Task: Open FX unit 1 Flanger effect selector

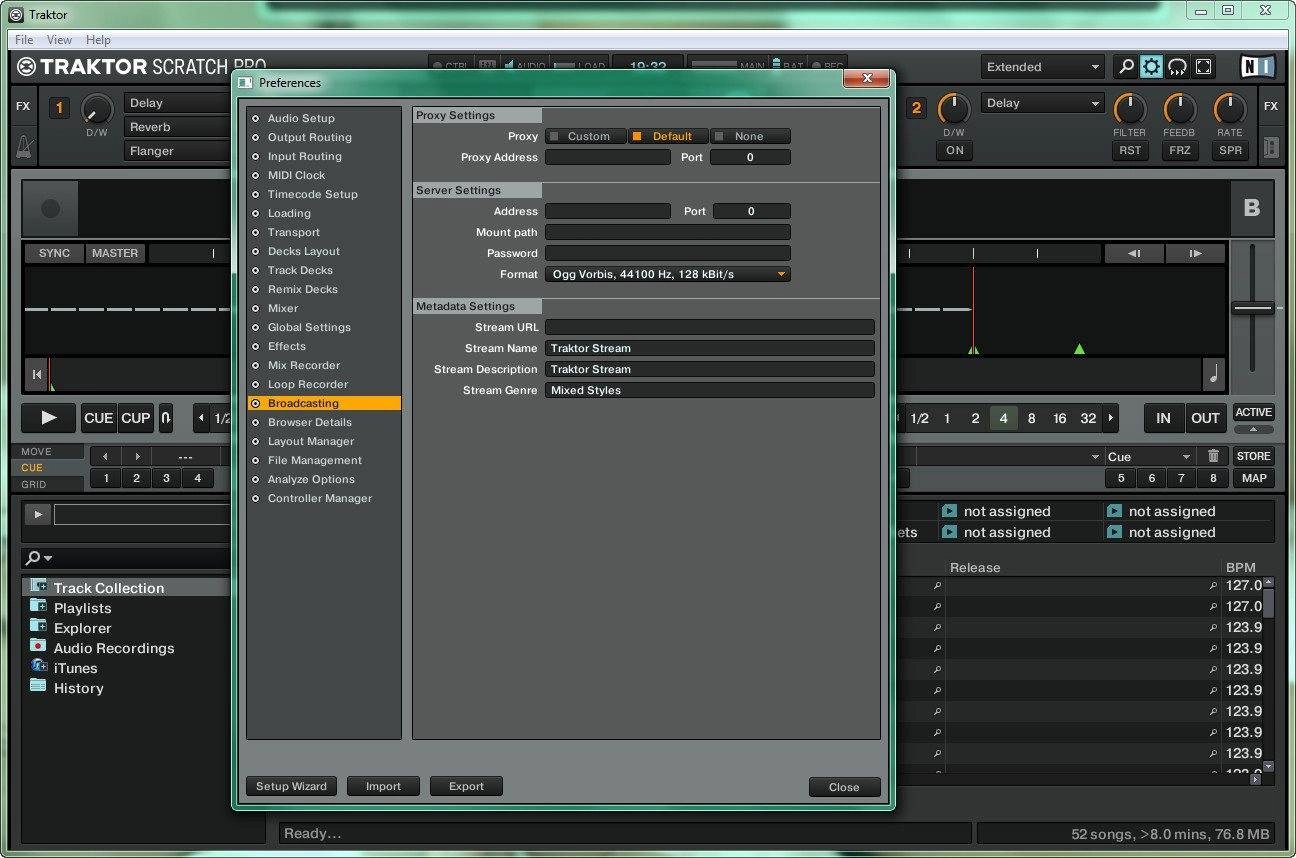Action: click(x=178, y=151)
